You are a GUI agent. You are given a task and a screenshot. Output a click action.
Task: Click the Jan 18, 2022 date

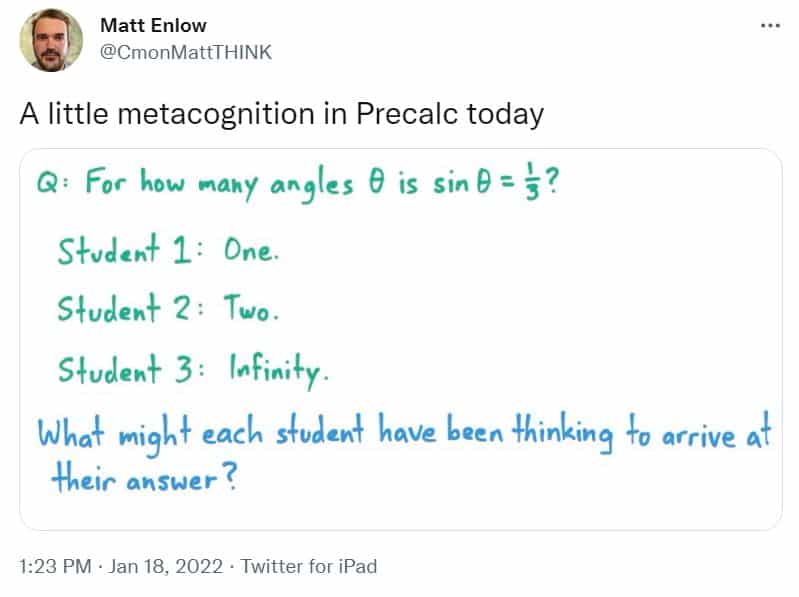(x=166, y=566)
